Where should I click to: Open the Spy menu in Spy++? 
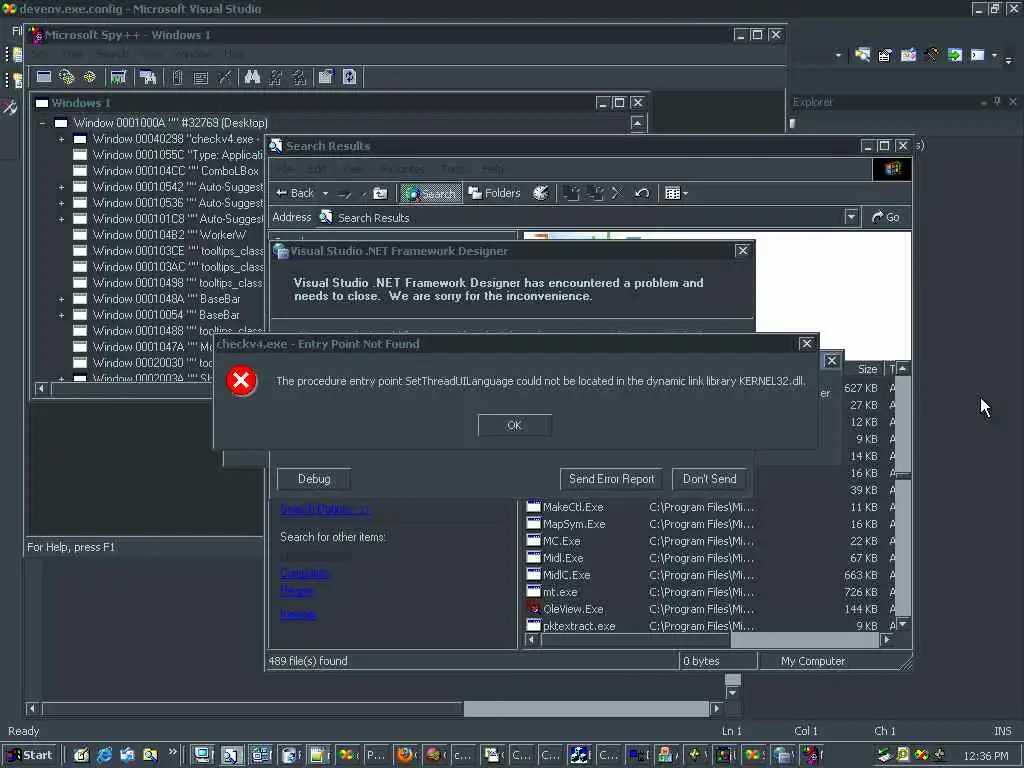(39, 54)
